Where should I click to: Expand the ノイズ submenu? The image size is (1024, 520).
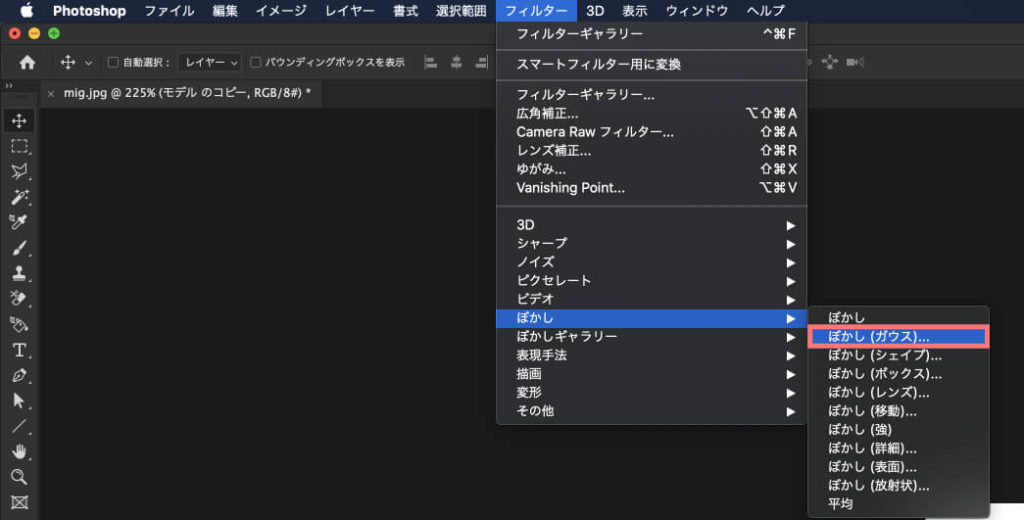click(652, 262)
